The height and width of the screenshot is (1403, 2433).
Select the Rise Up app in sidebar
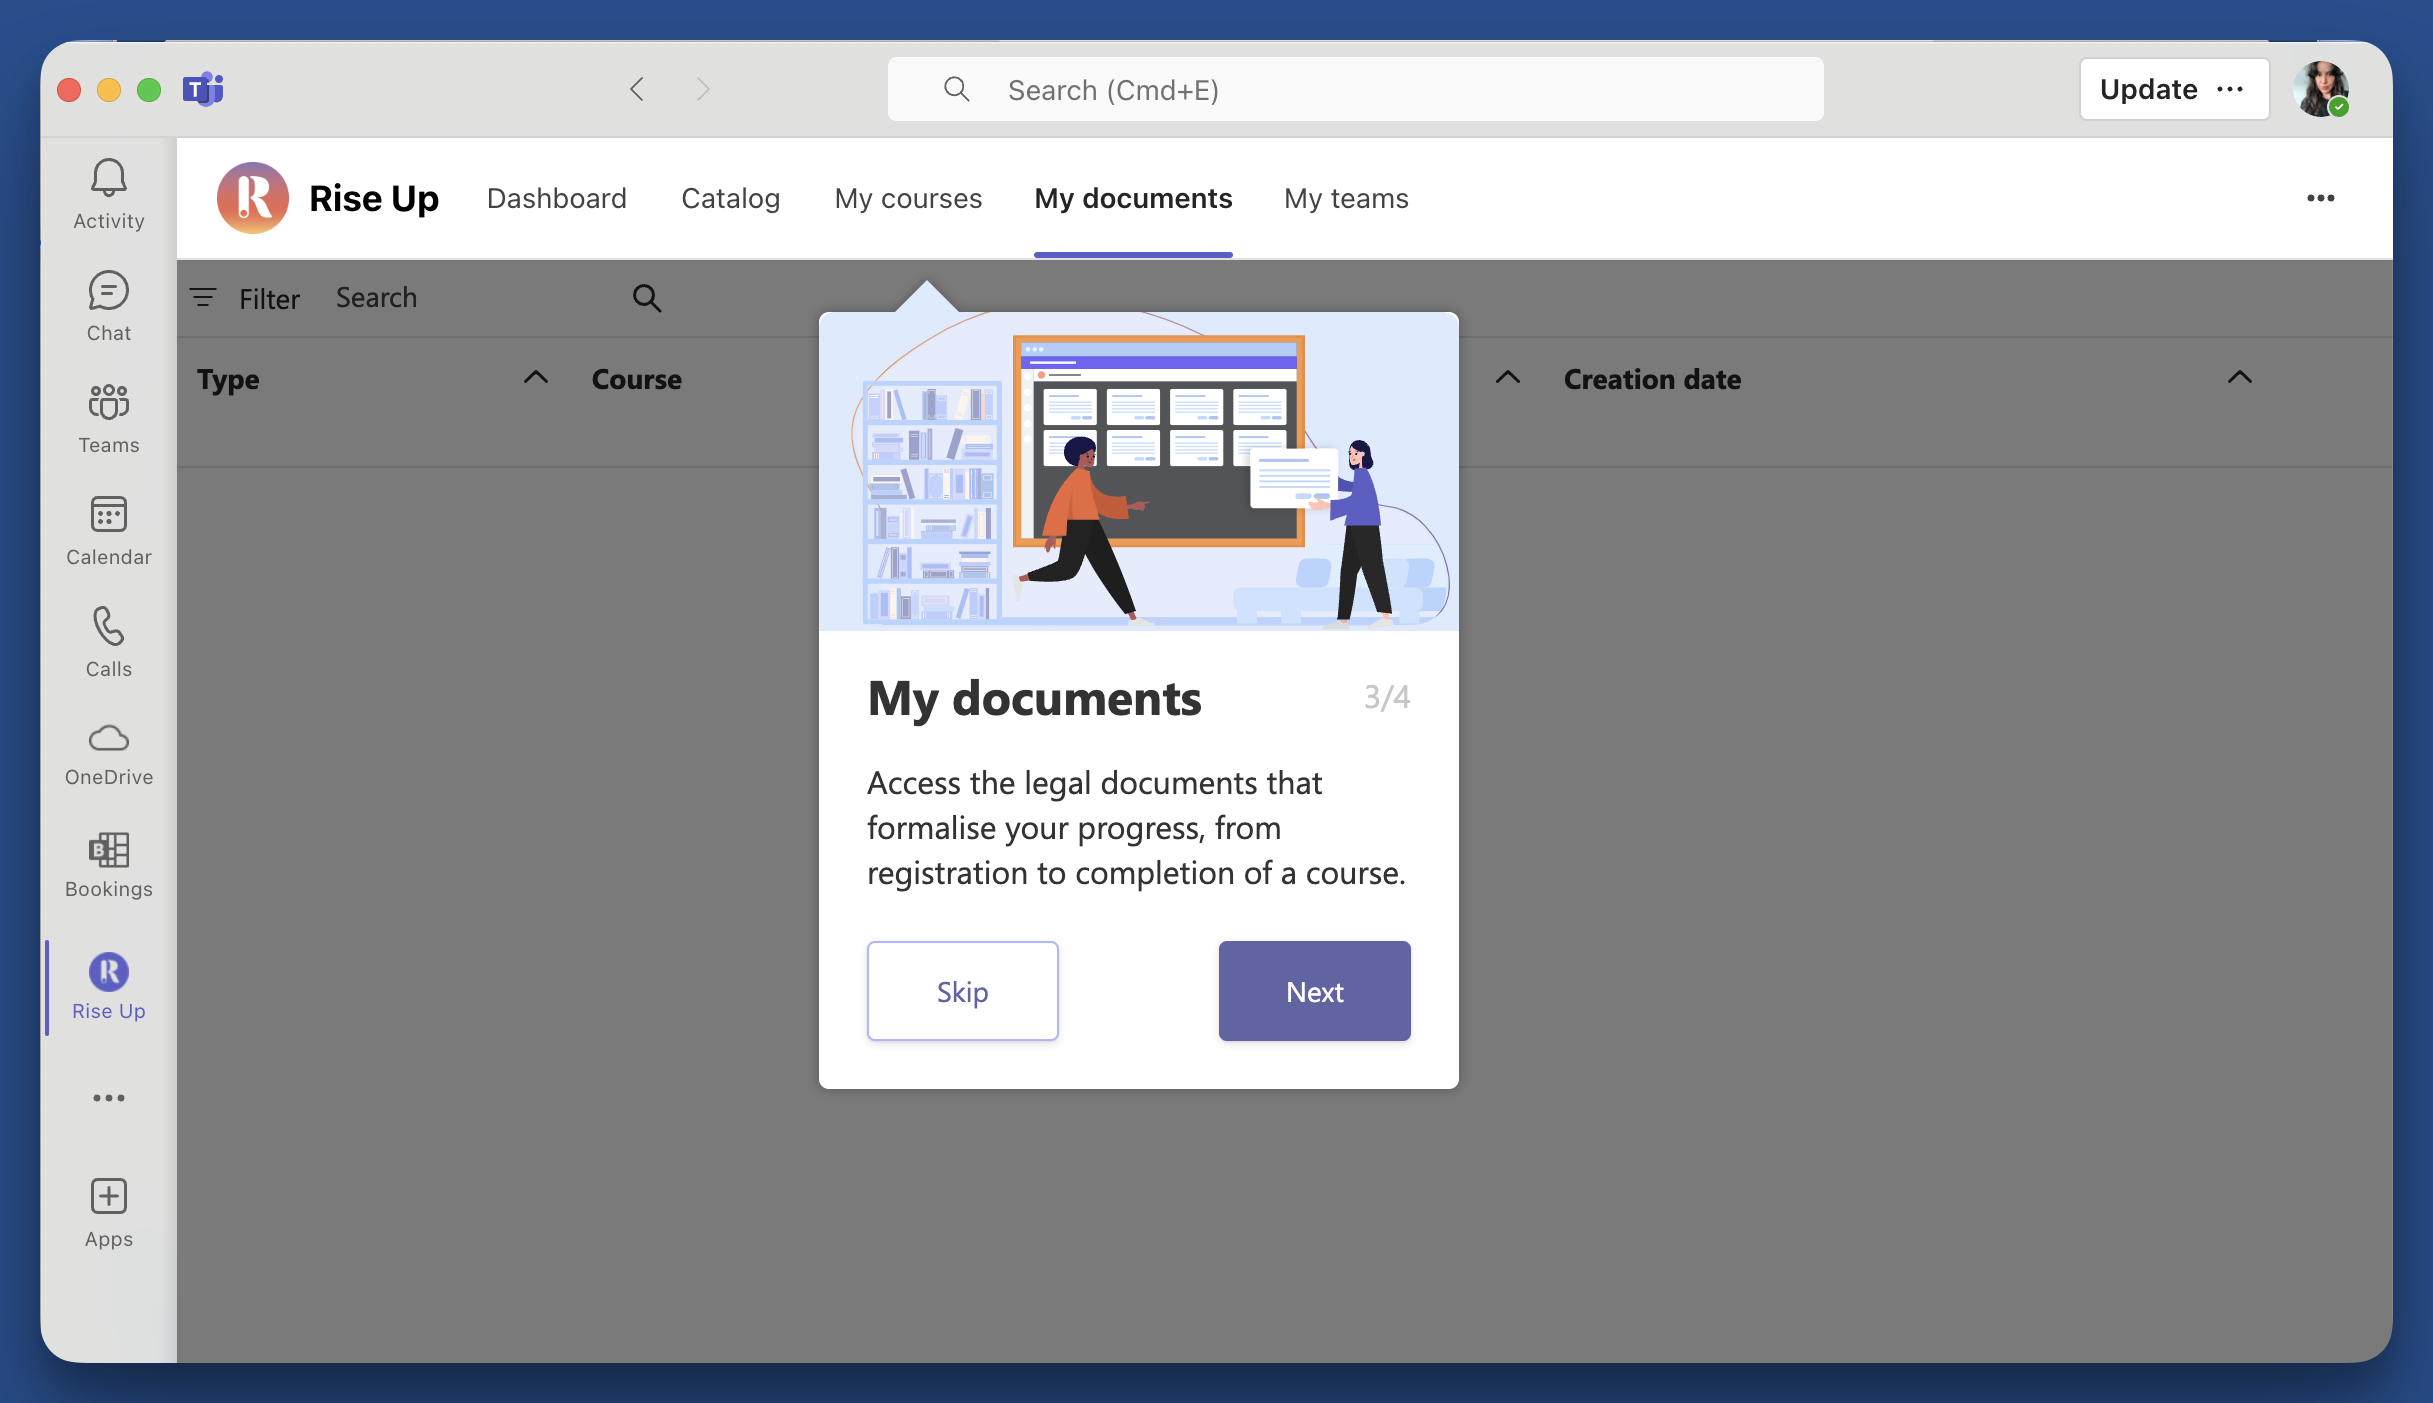tap(107, 985)
